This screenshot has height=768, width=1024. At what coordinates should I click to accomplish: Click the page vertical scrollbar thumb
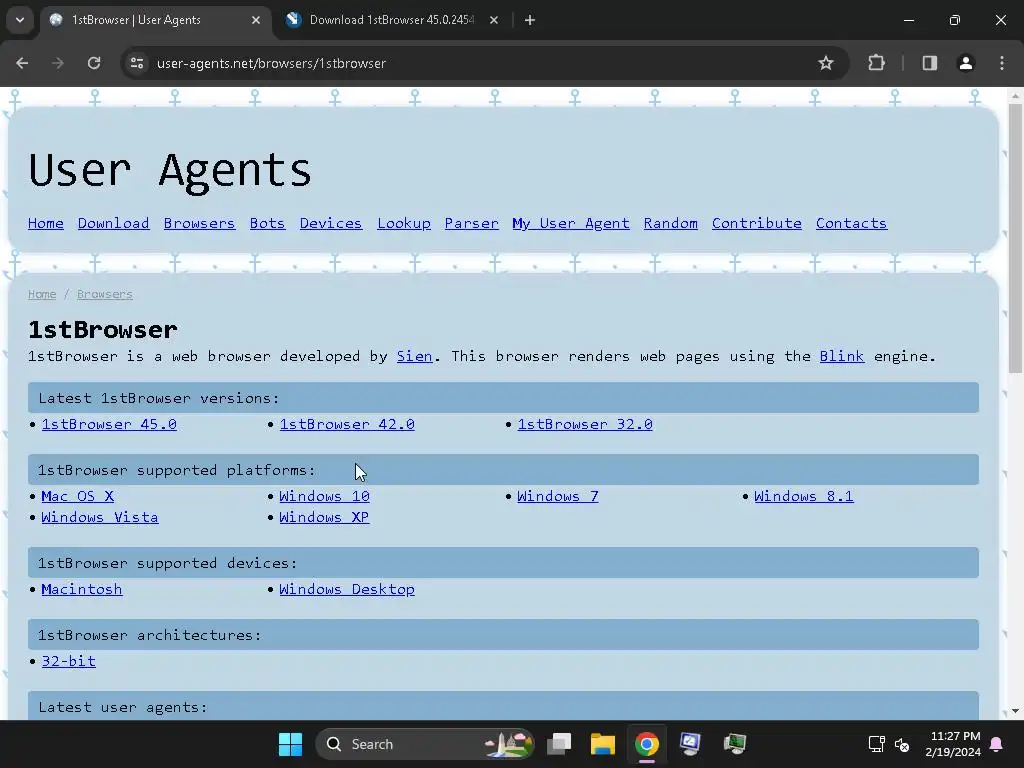1015,238
